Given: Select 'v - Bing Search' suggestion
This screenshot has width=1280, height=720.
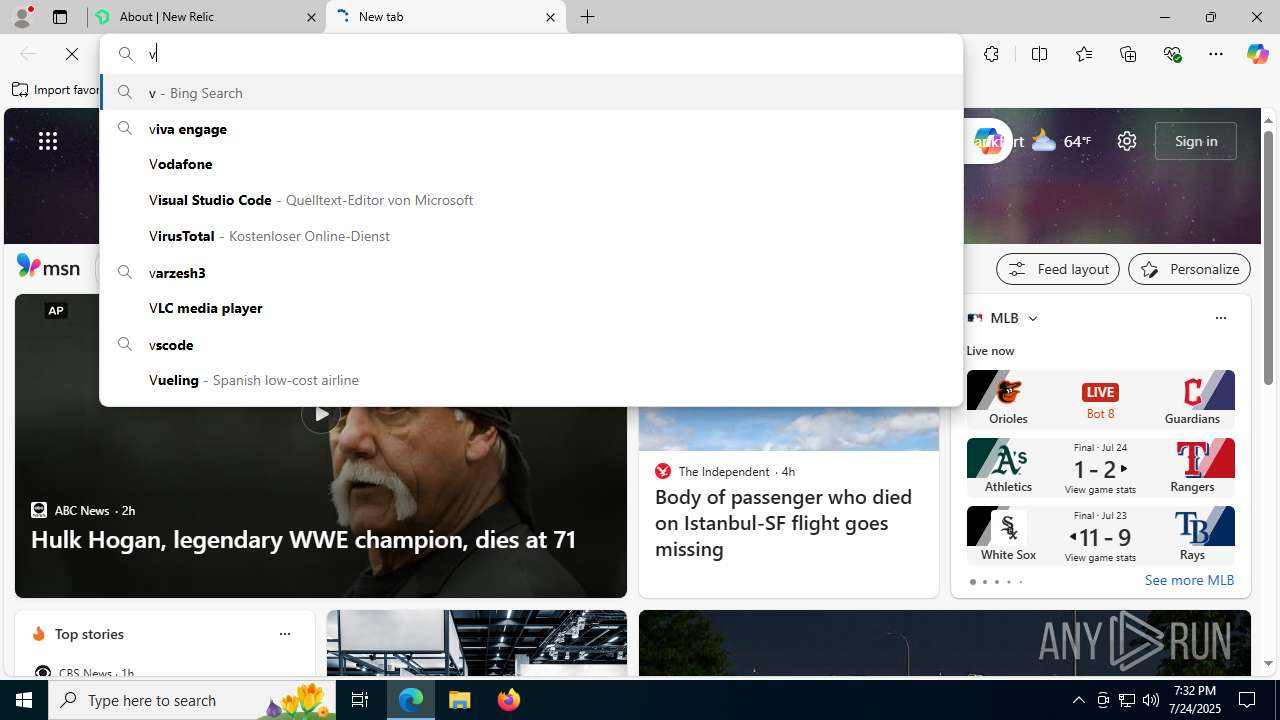Looking at the screenshot, I should click(531, 92).
